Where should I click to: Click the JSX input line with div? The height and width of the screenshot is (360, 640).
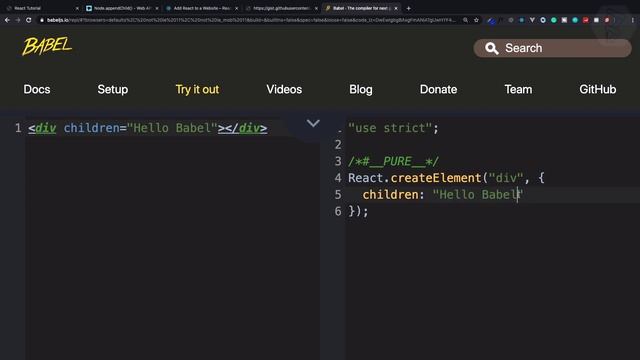pos(148,128)
